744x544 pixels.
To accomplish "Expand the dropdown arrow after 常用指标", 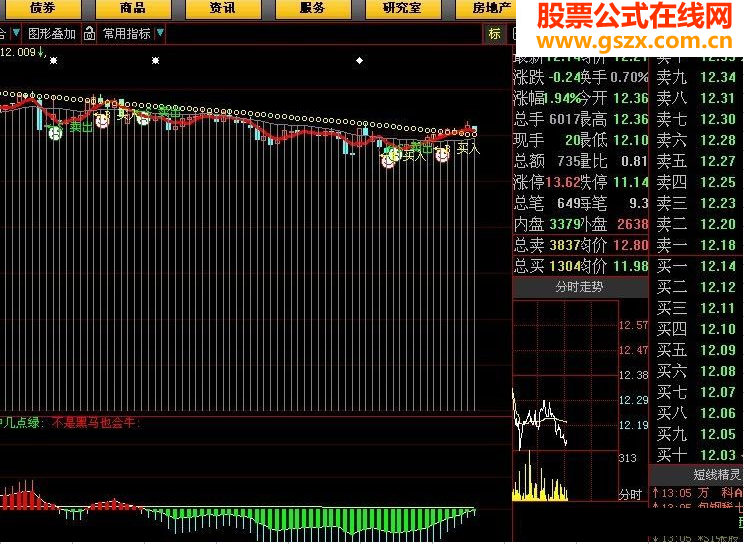I will [x=160, y=33].
